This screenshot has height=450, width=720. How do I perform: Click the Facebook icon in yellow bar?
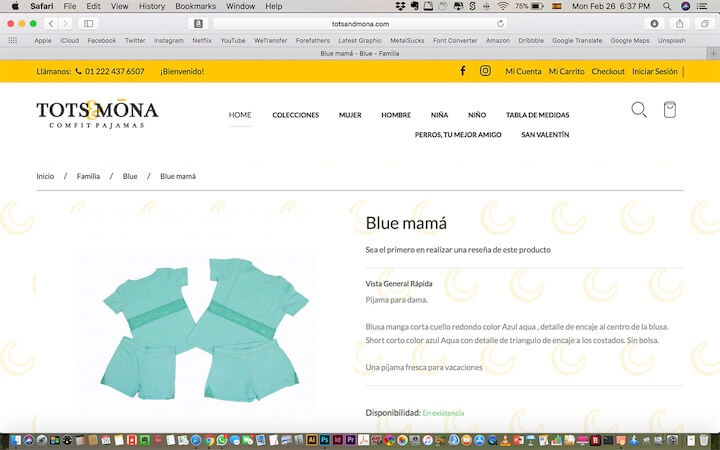coord(463,71)
